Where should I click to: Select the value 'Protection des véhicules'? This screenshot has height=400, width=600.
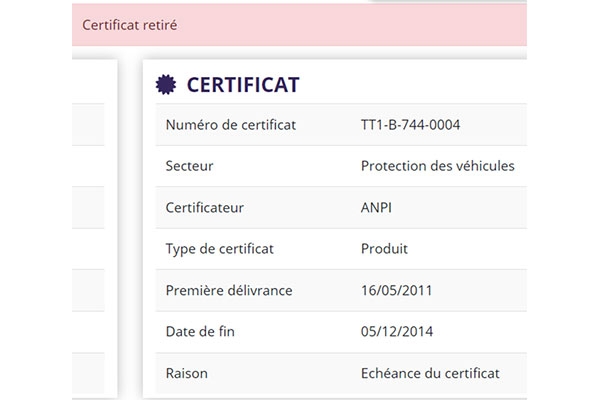click(x=438, y=166)
